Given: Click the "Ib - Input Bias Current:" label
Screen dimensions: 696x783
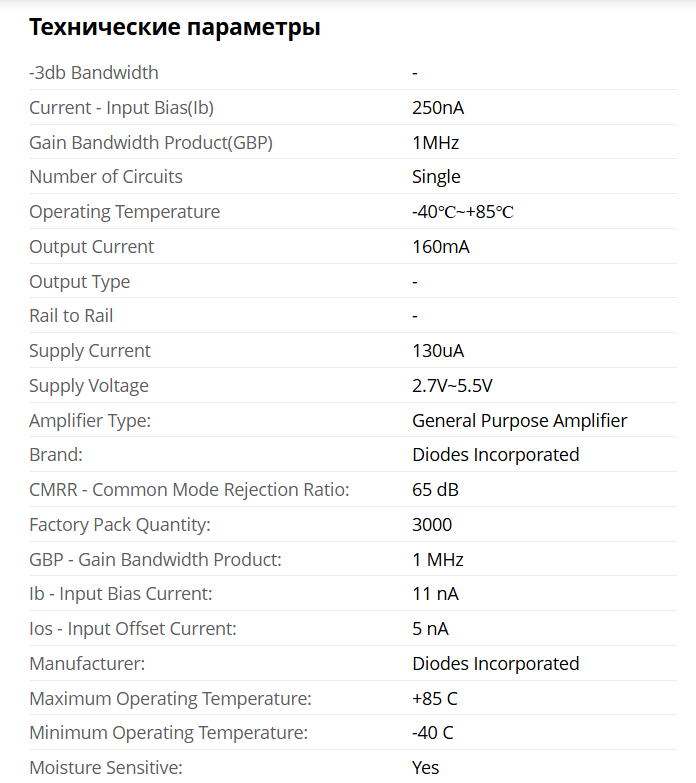Looking at the screenshot, I should pyautogui.click(x=121, y=594).
